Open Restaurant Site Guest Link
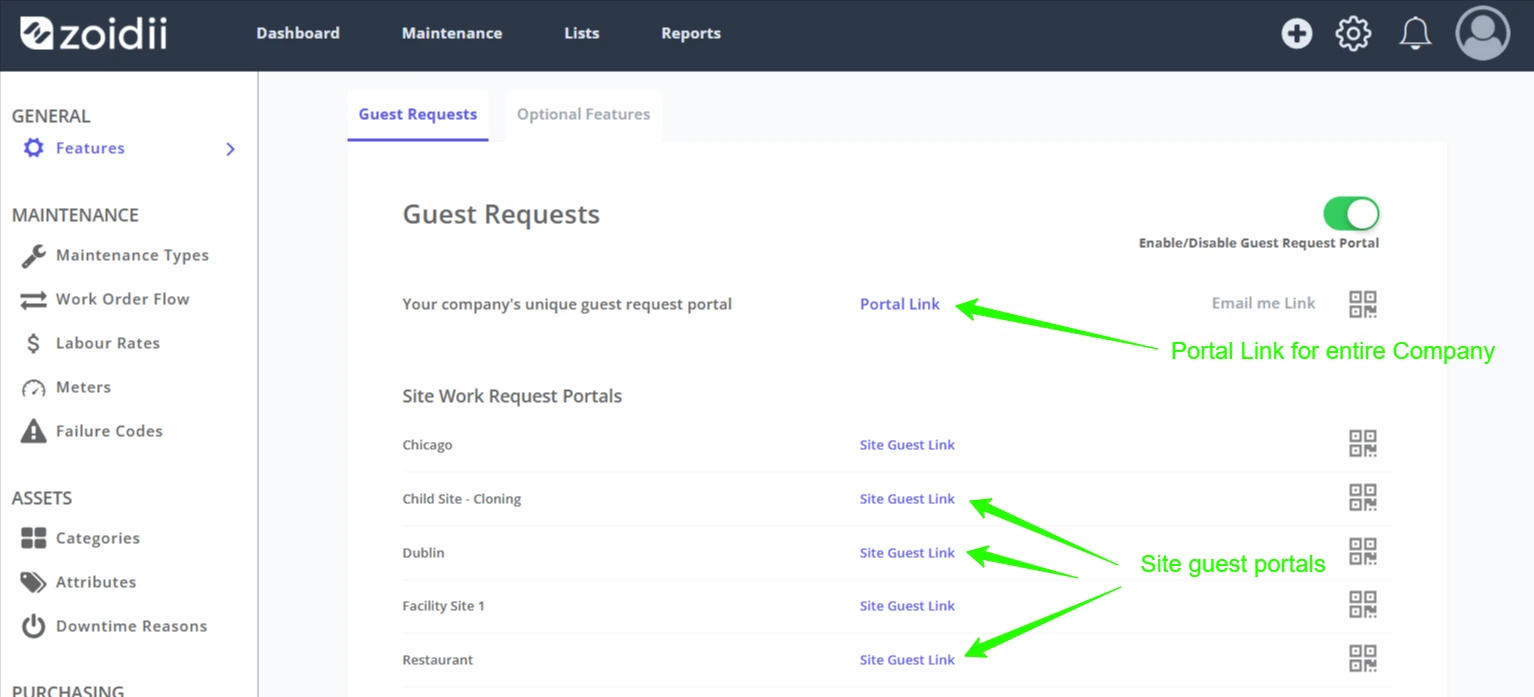The image size is (1534, 697). pyautogui.click(x=907, y=660)
